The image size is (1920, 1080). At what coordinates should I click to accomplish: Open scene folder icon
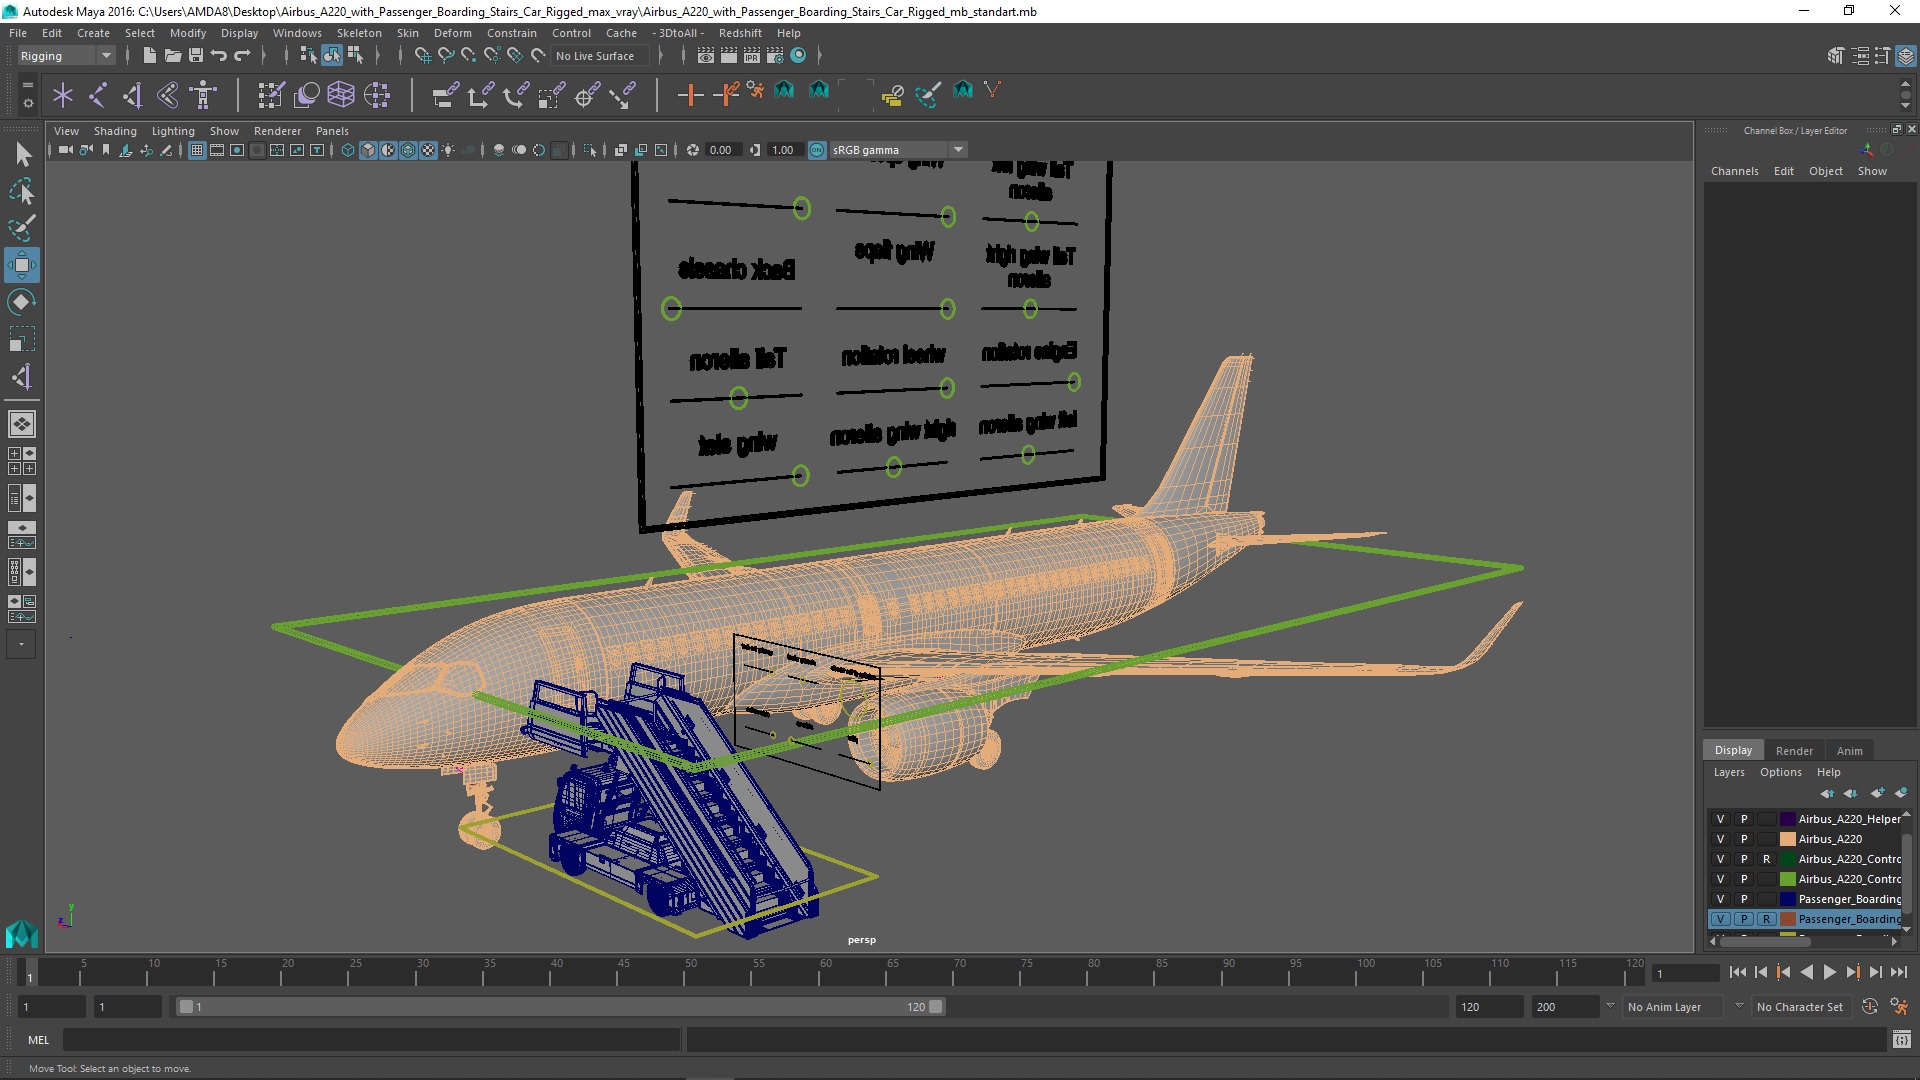tap(172, 56)
